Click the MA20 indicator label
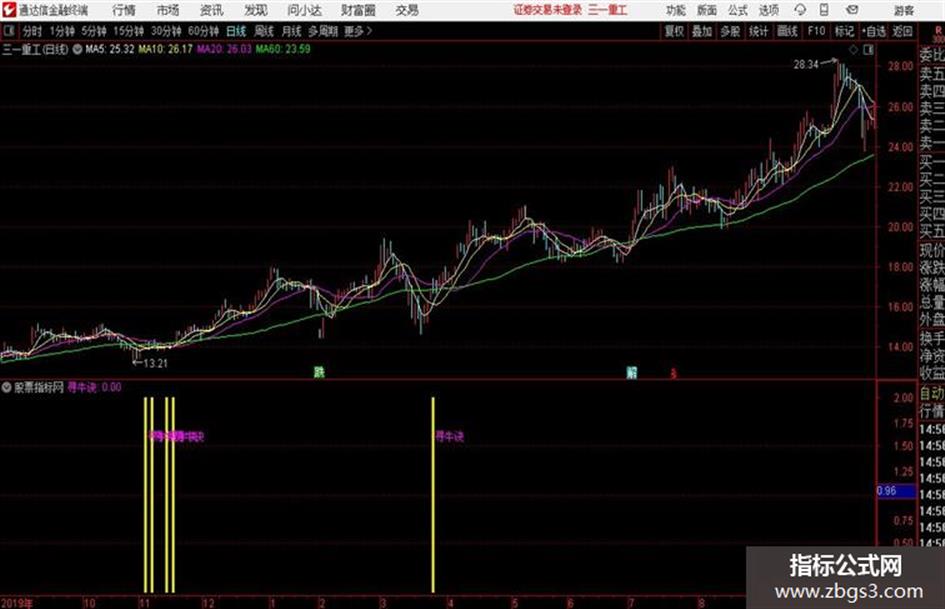The image size is (945, 609). tap(224, 49)
